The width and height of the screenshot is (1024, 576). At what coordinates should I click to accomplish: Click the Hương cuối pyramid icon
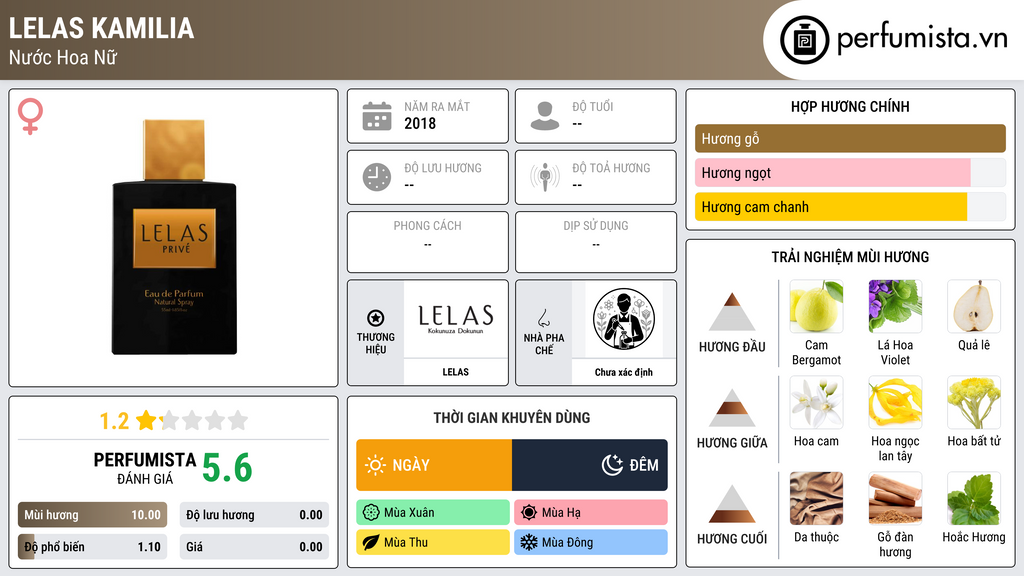[732, 504]
